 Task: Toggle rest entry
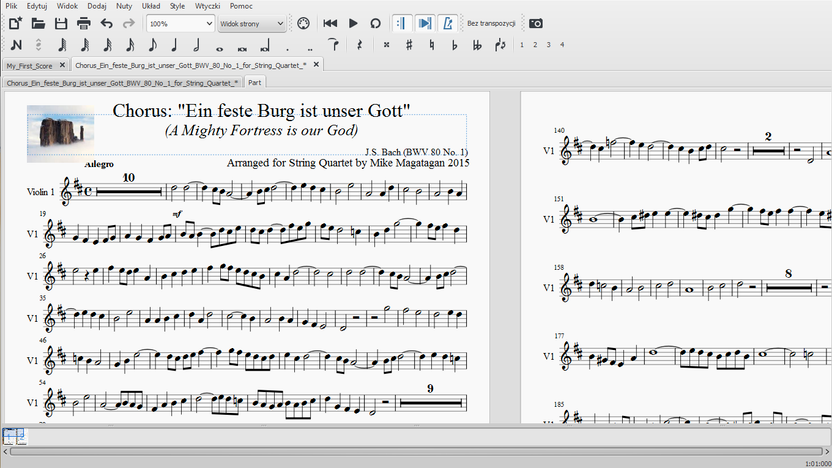coord(359,45)
